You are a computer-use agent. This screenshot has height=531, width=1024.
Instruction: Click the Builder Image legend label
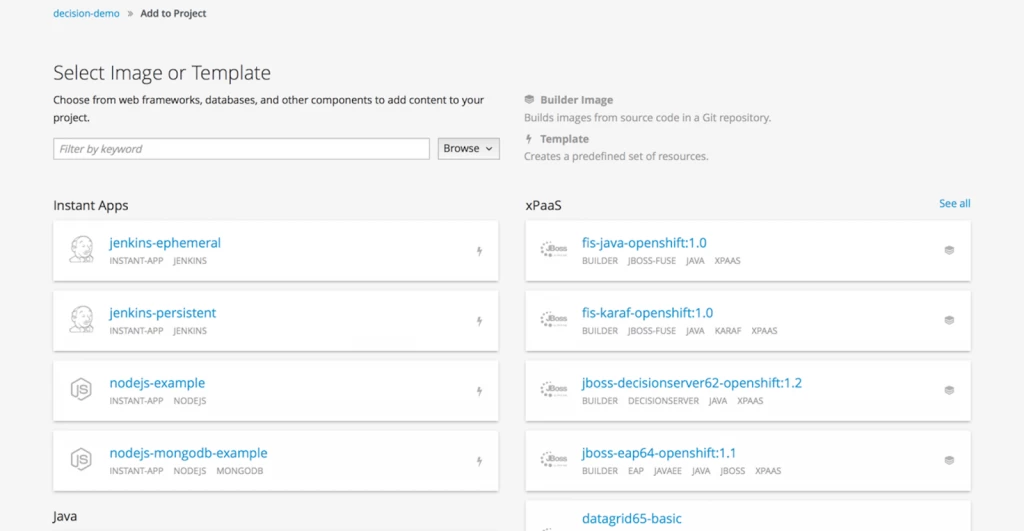click(x=577, y=99)
